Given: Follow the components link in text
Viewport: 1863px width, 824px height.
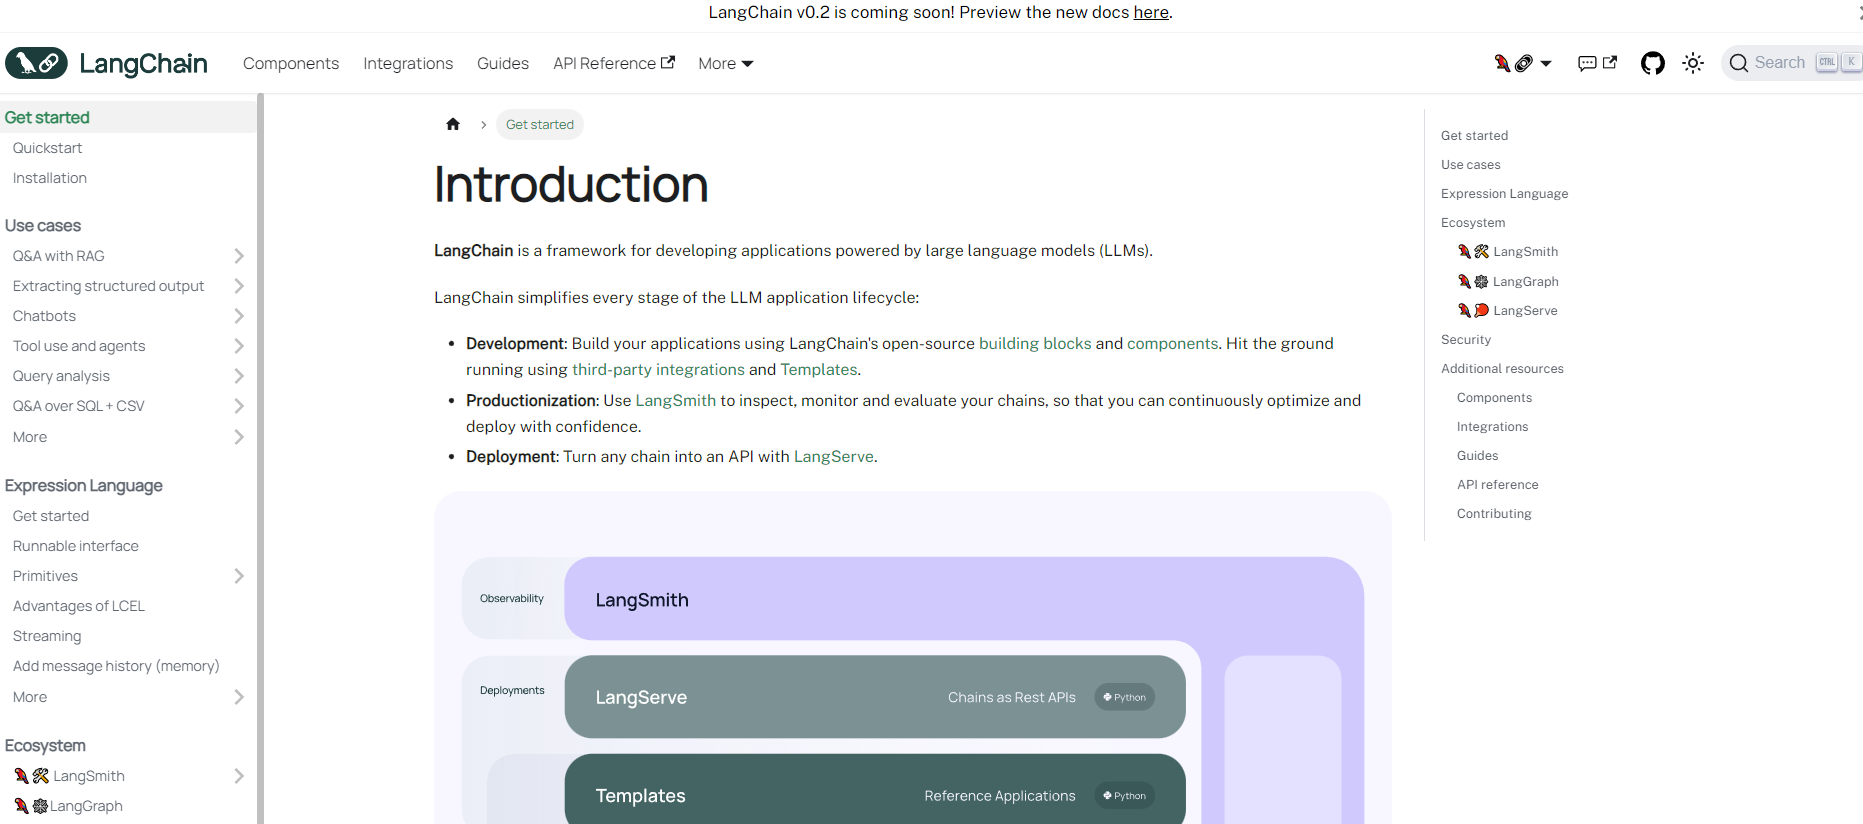Looking at the screenshot, I should pyautogui.click(x=1172, y=343).
